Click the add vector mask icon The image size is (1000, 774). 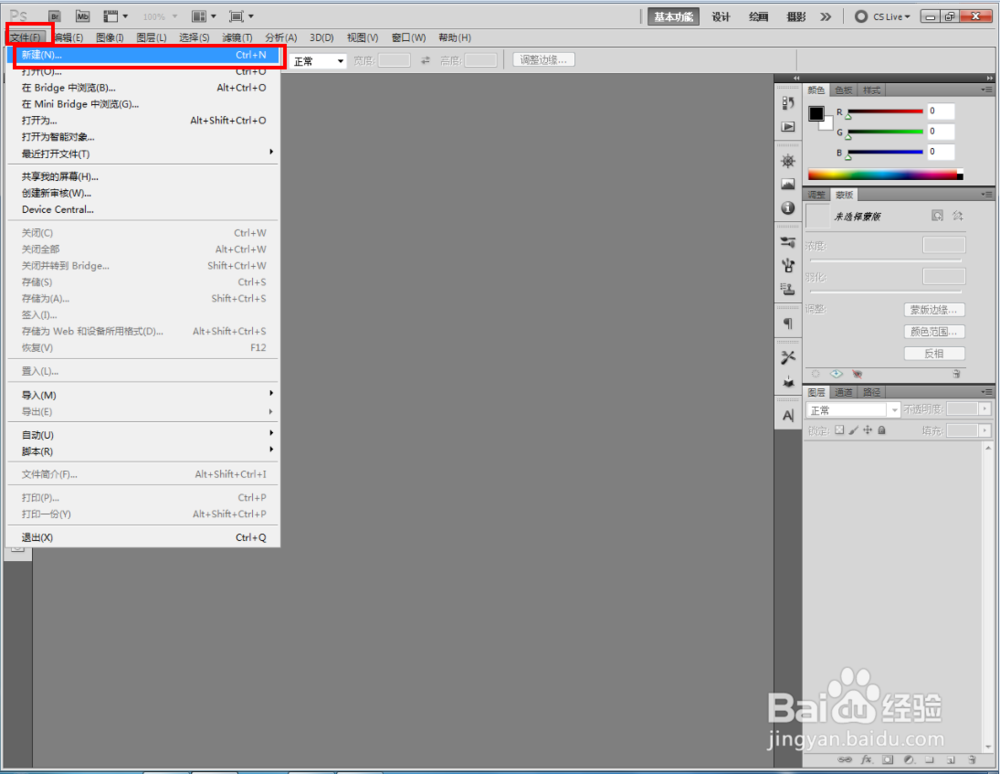pyautogui.click(x=957, y=215)
